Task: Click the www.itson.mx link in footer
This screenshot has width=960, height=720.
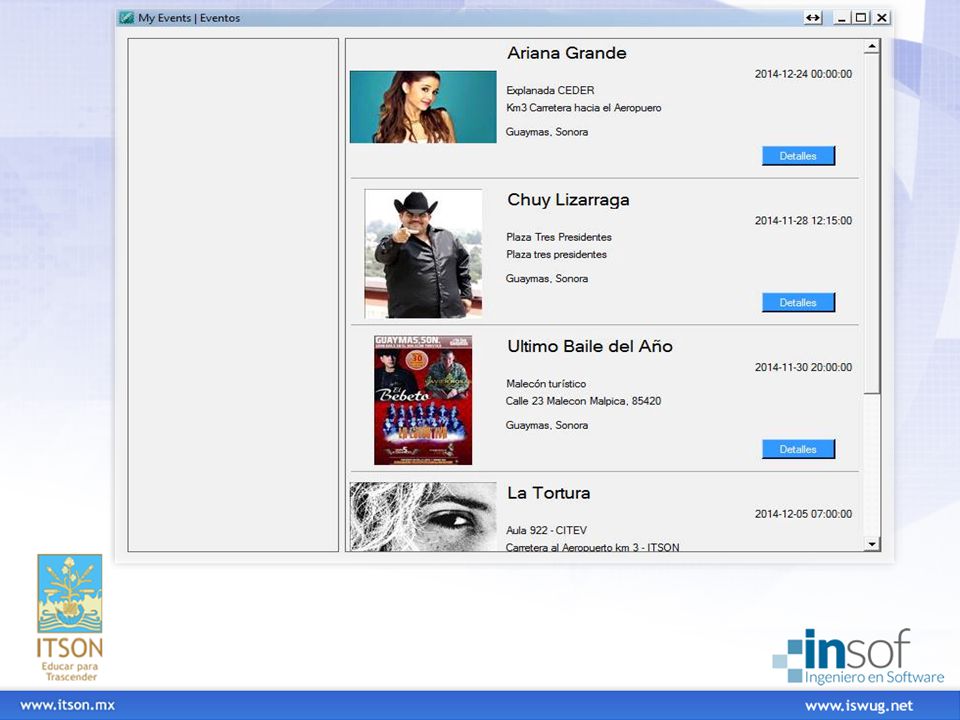Action: pyautogui.click(x=67, y=705)
